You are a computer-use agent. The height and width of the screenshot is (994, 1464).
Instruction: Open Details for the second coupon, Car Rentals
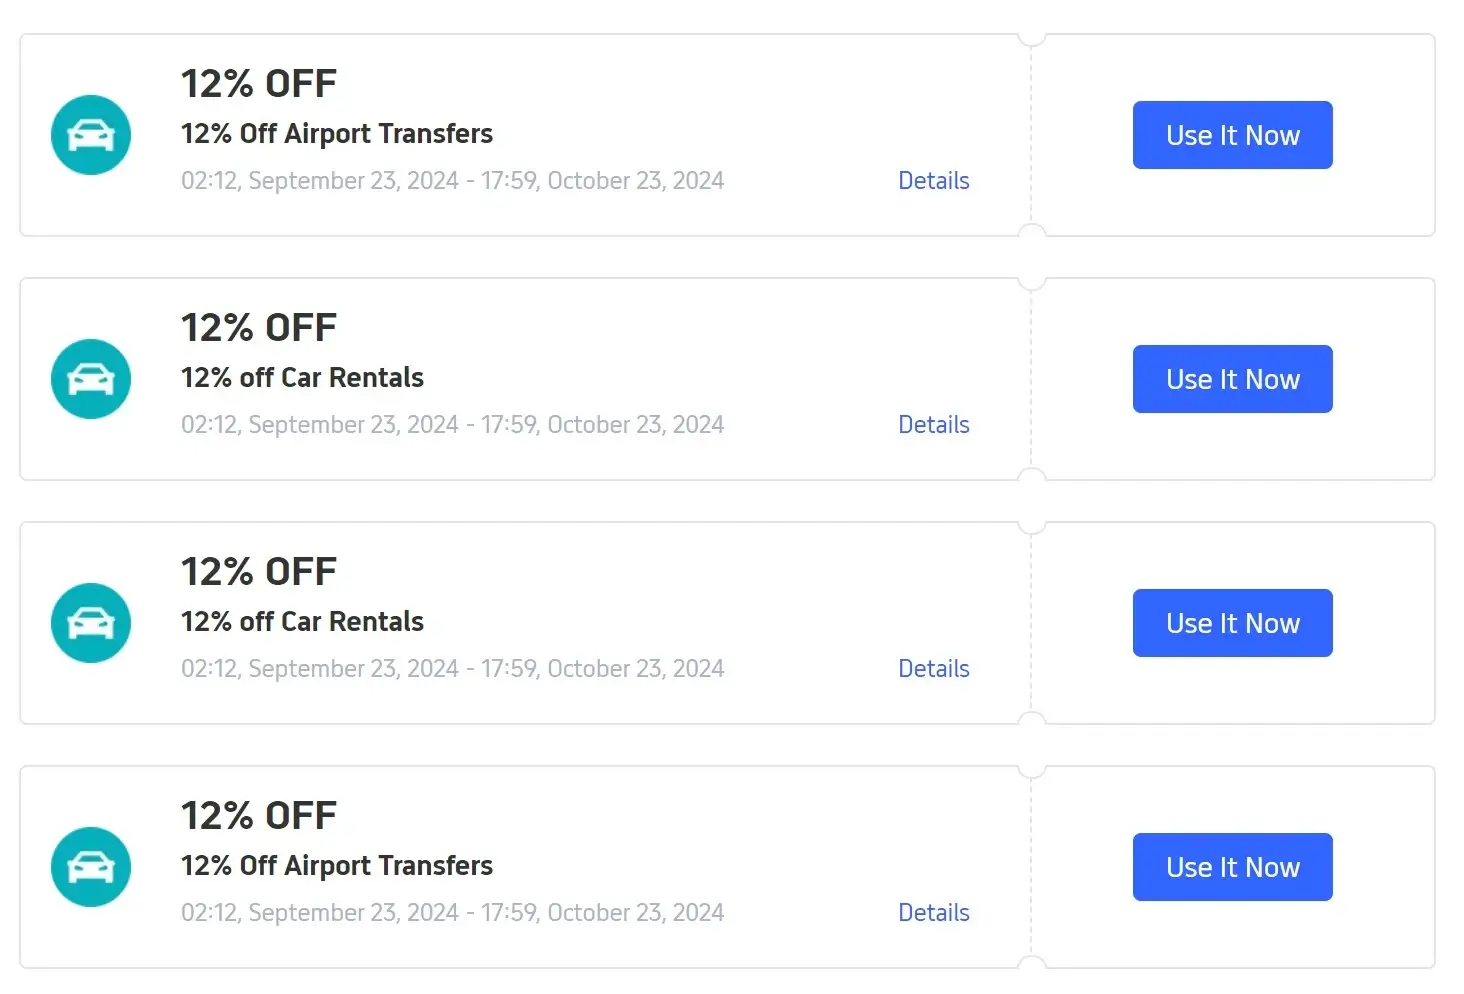coord(933,425)
